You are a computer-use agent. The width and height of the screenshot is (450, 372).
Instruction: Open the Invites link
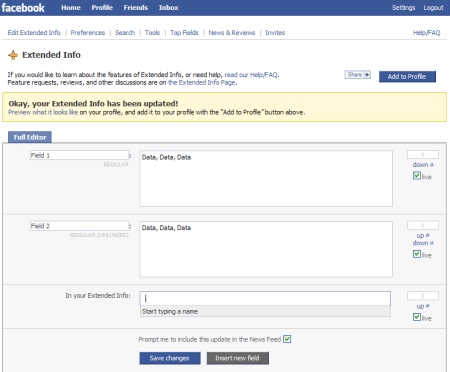coord(275,33)
